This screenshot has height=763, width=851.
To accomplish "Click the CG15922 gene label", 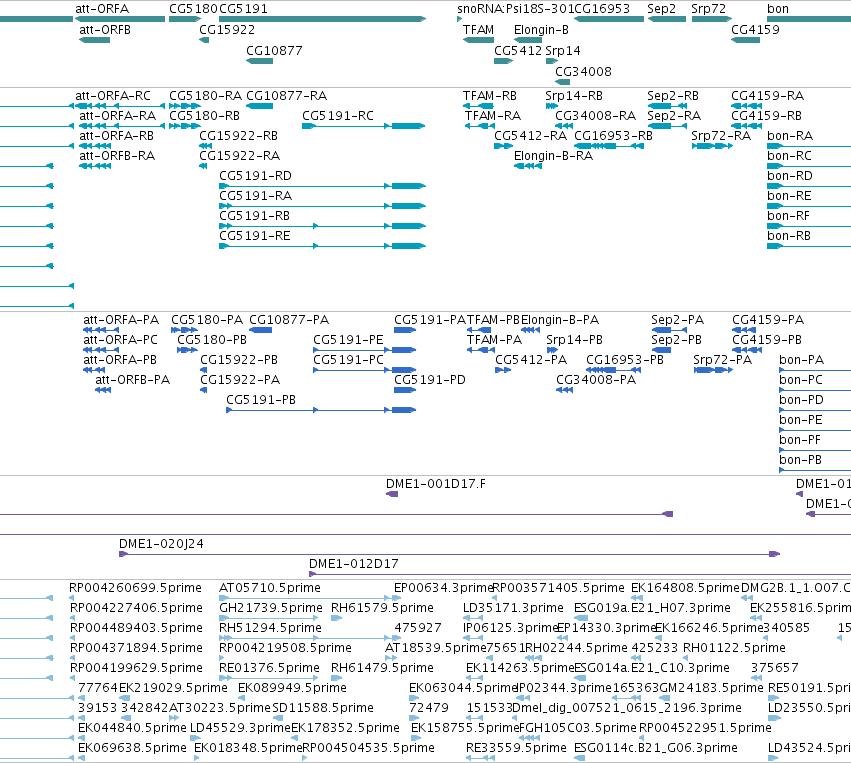I will (227, 30).
